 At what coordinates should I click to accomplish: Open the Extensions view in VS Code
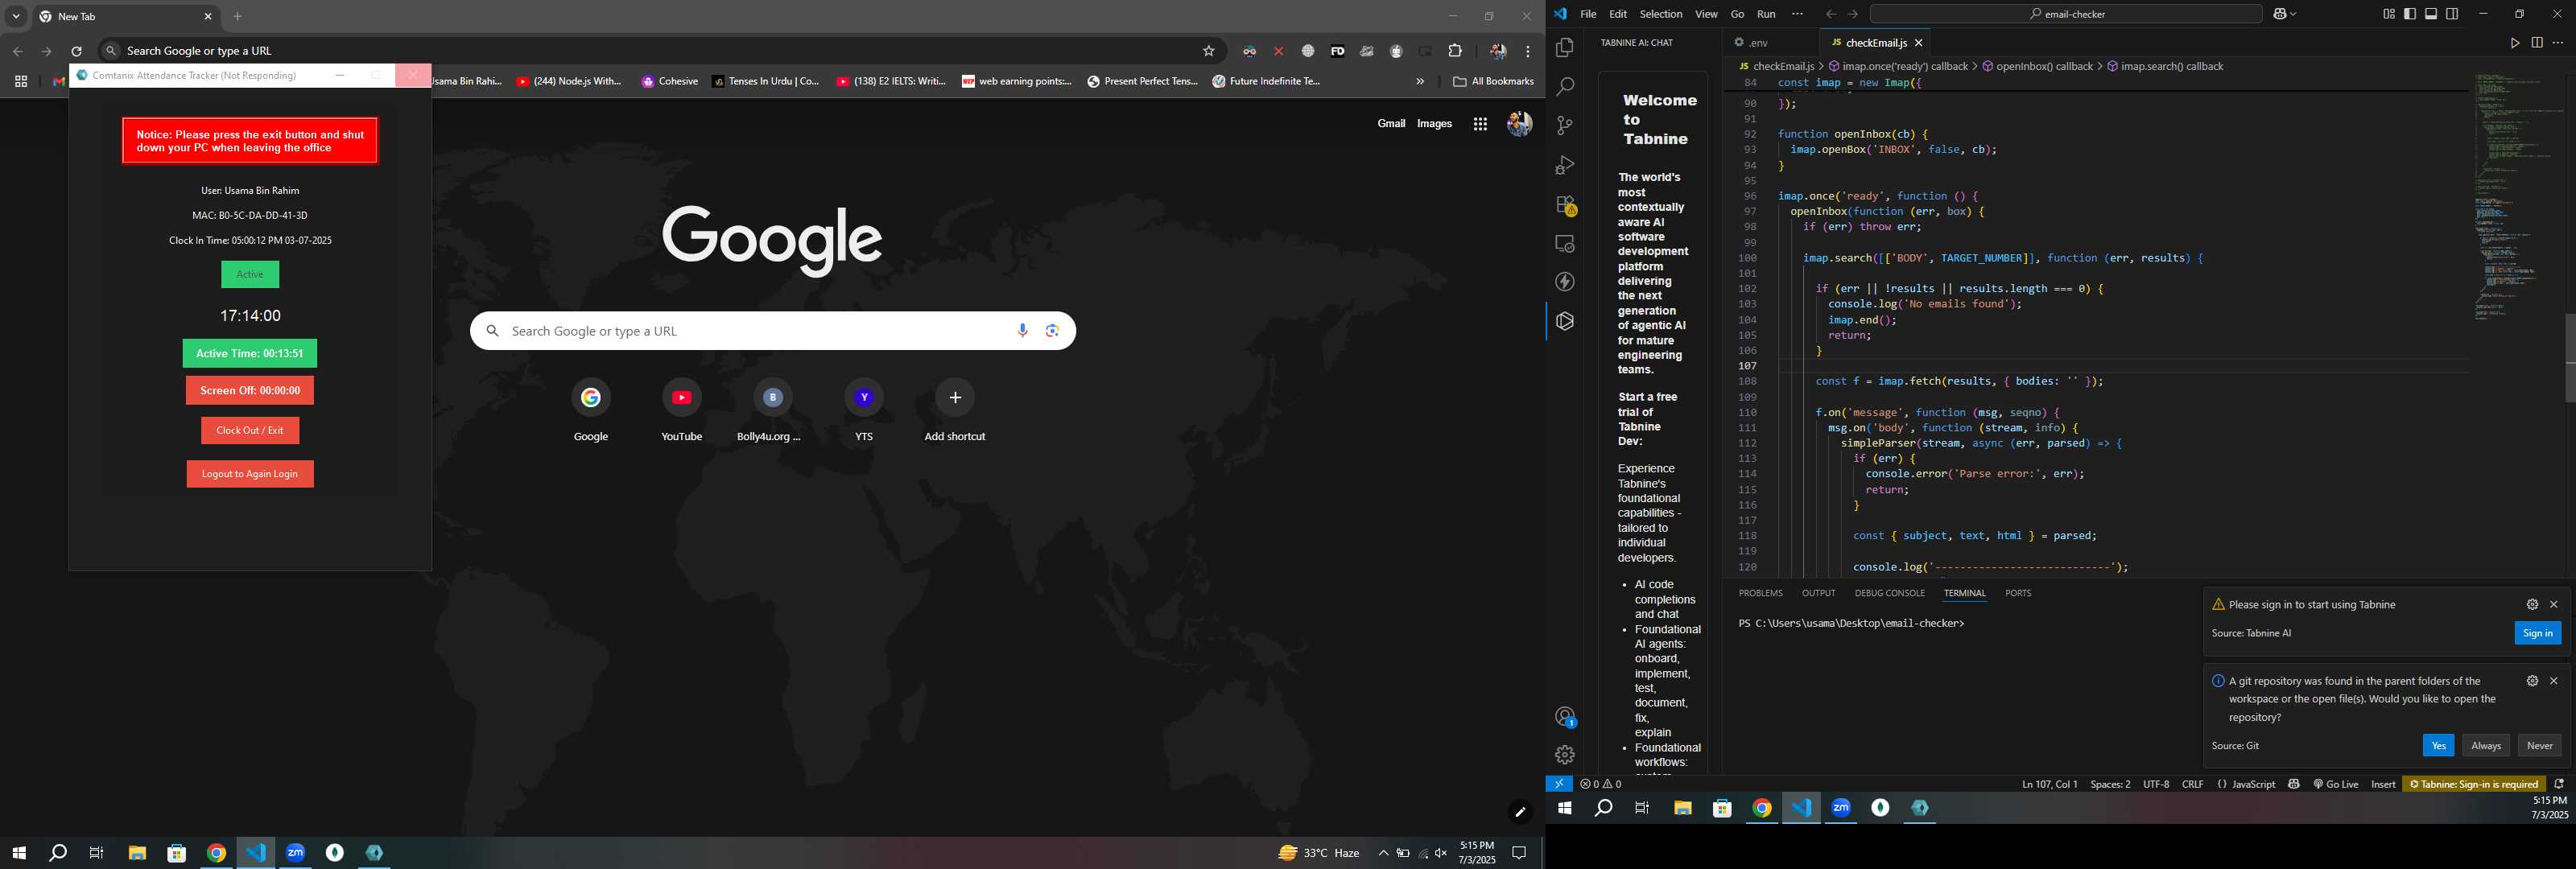click(1565, 205)
